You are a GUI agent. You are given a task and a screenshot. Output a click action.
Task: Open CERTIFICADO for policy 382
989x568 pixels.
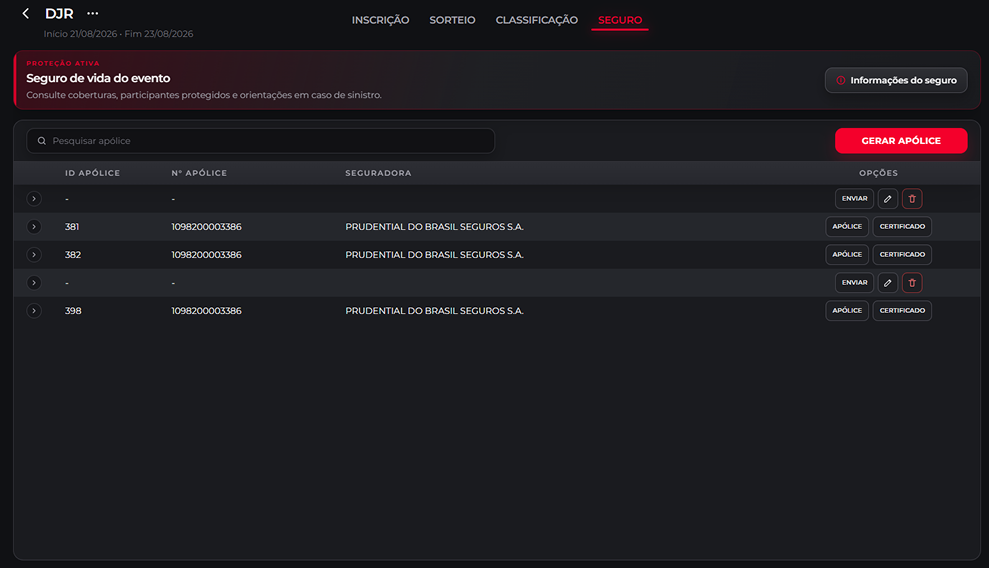tap(902, 255)
